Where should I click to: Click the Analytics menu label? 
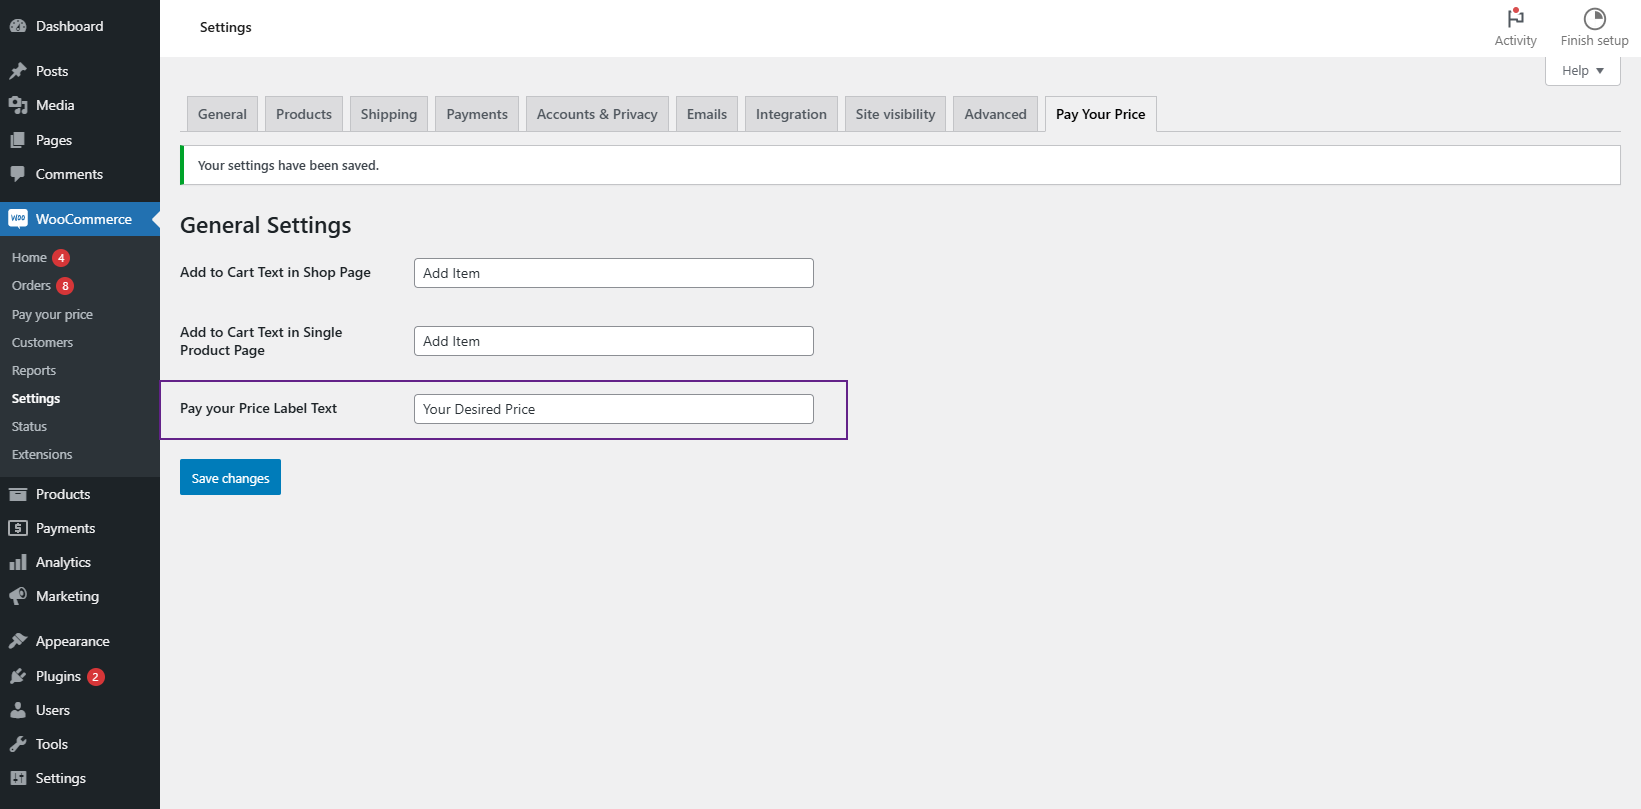click(x=63, y=562)
